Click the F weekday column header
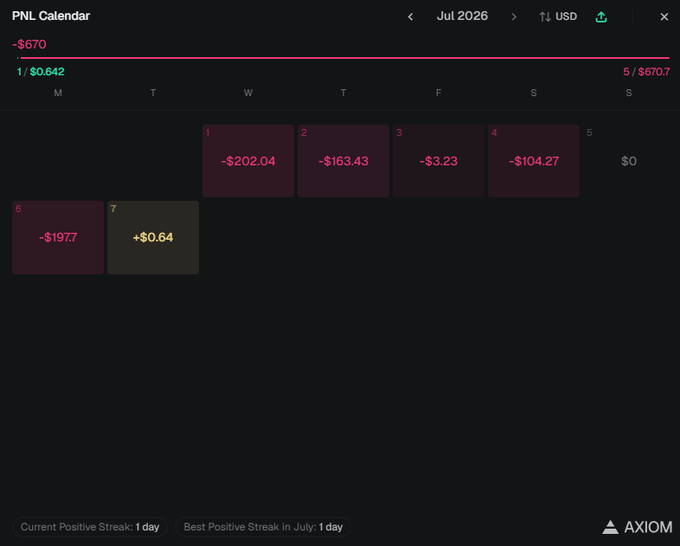 (x=438, y=93)
